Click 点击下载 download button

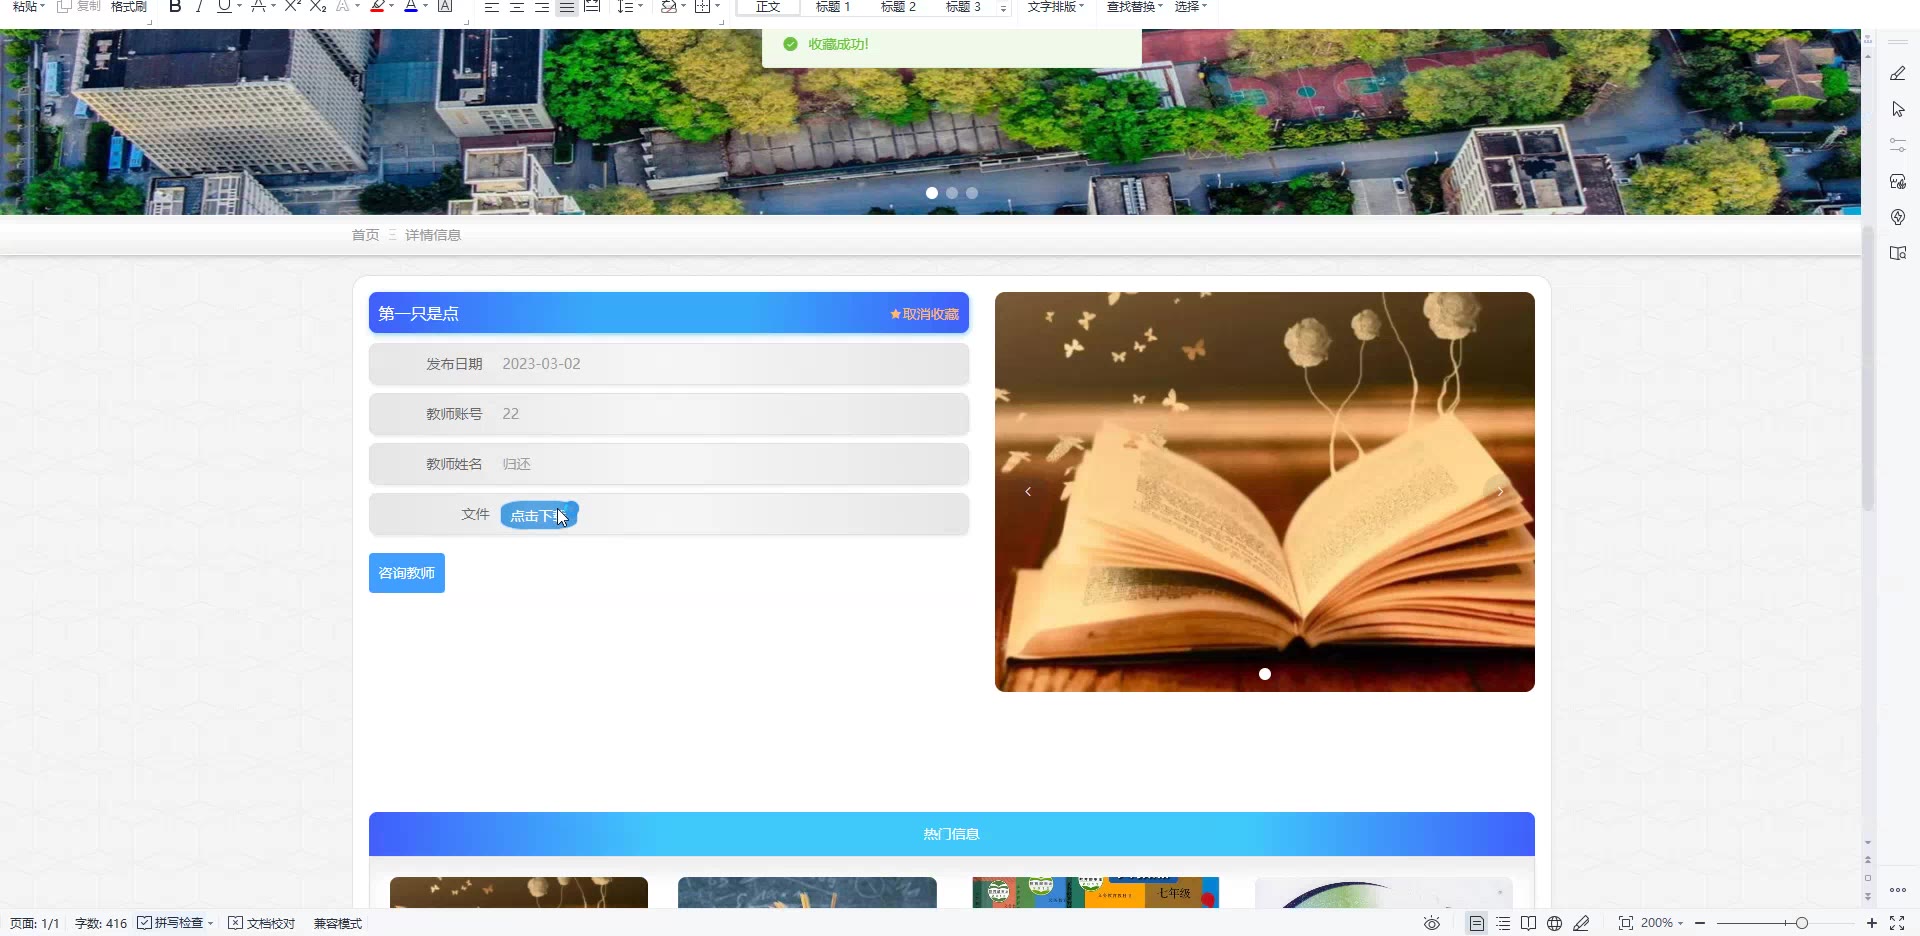(539, 515)
